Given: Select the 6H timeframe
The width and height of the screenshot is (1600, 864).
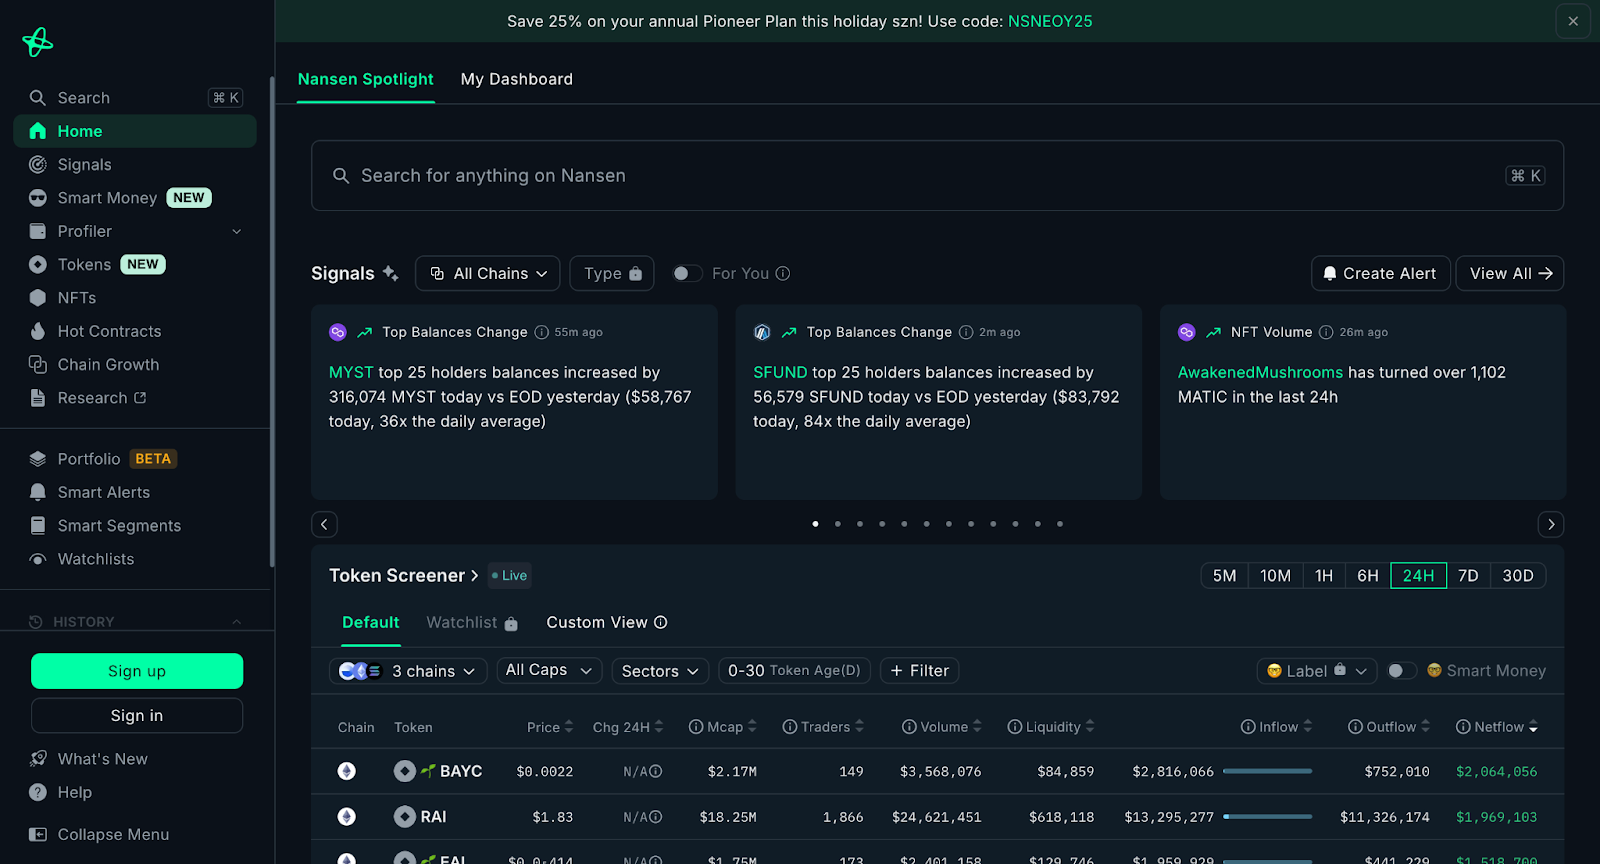Looking at the screenshot, I should point(1368,576).
